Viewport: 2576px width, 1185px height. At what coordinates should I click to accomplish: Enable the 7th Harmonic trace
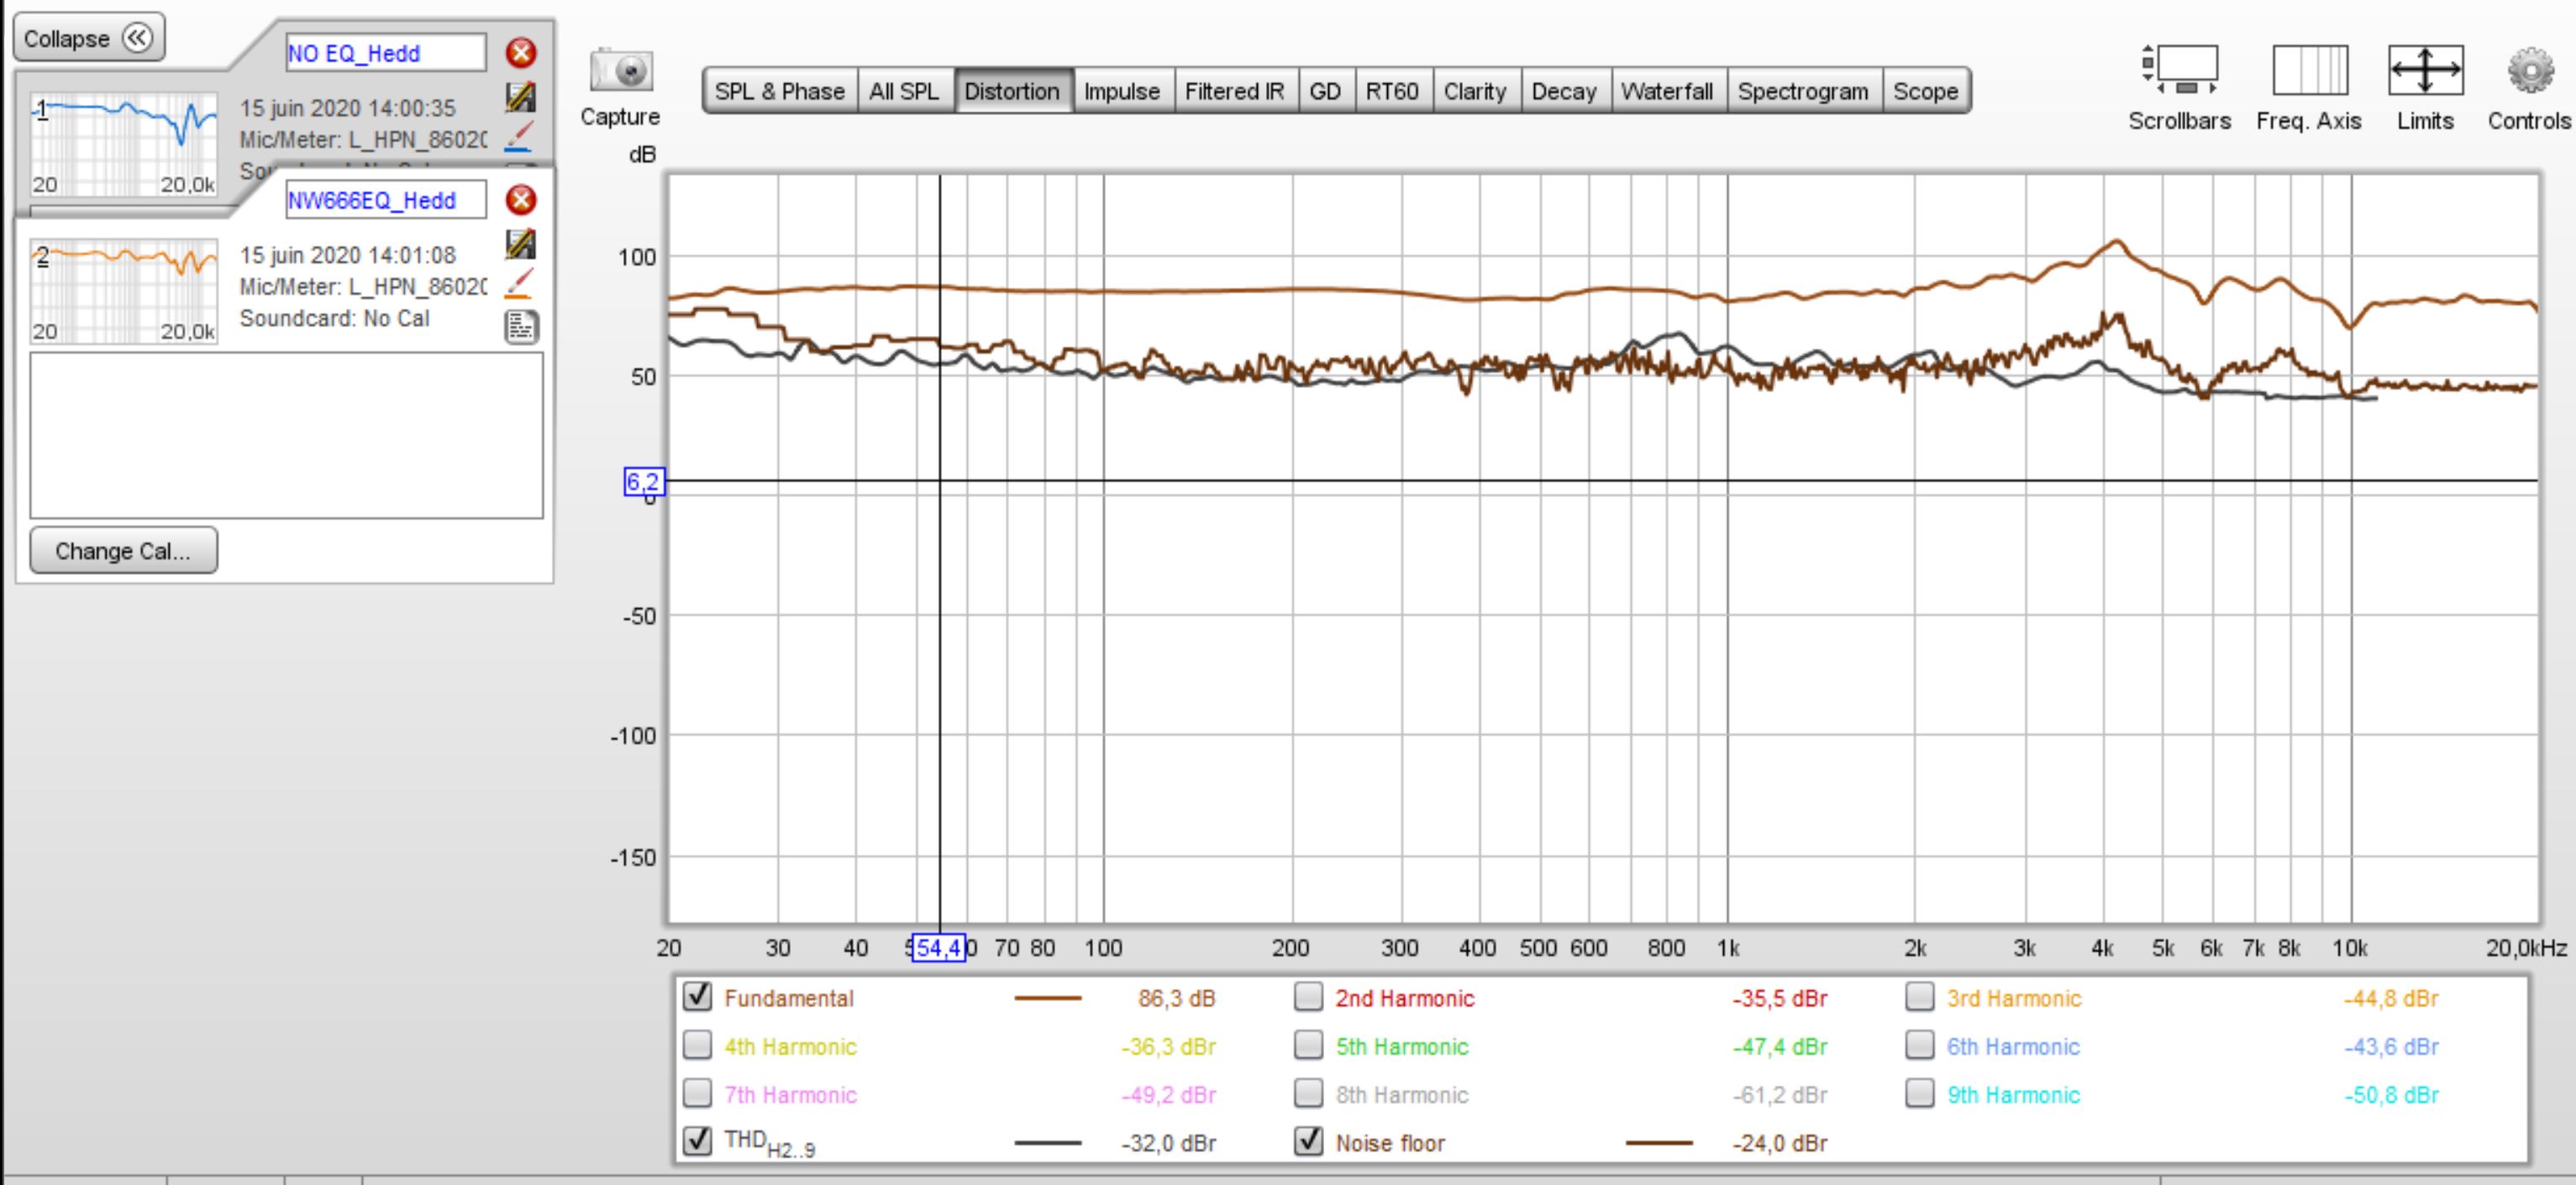697,1093
